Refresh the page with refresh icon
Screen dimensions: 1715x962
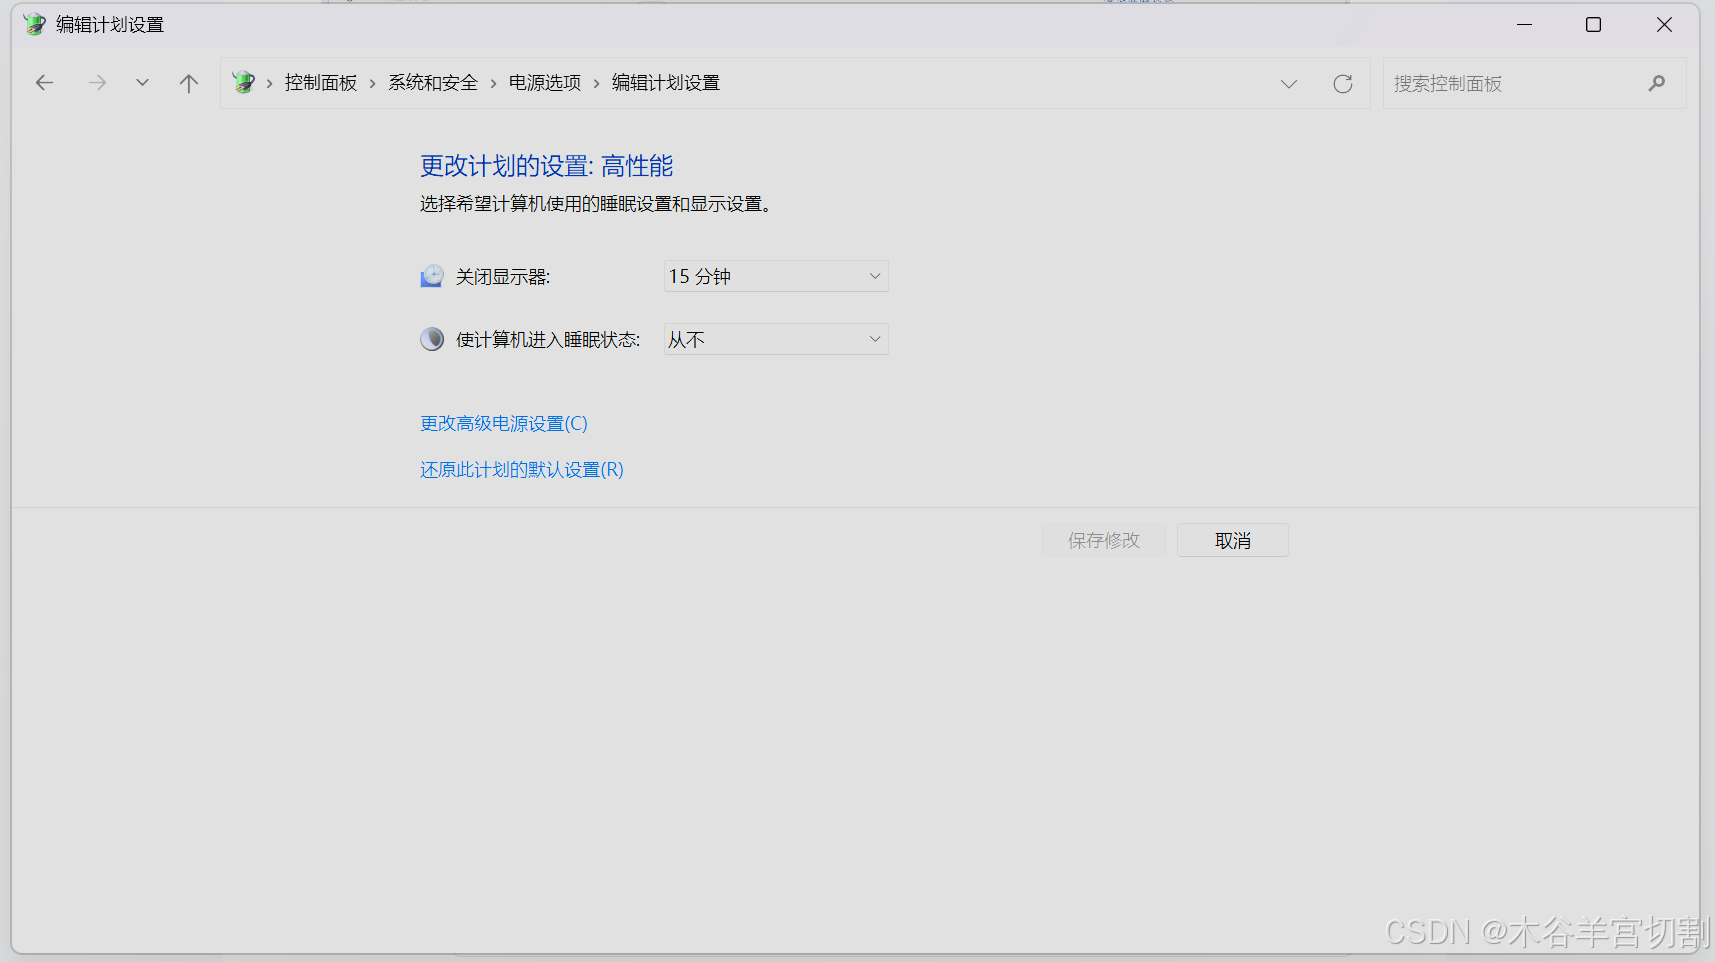(1343, 84)
